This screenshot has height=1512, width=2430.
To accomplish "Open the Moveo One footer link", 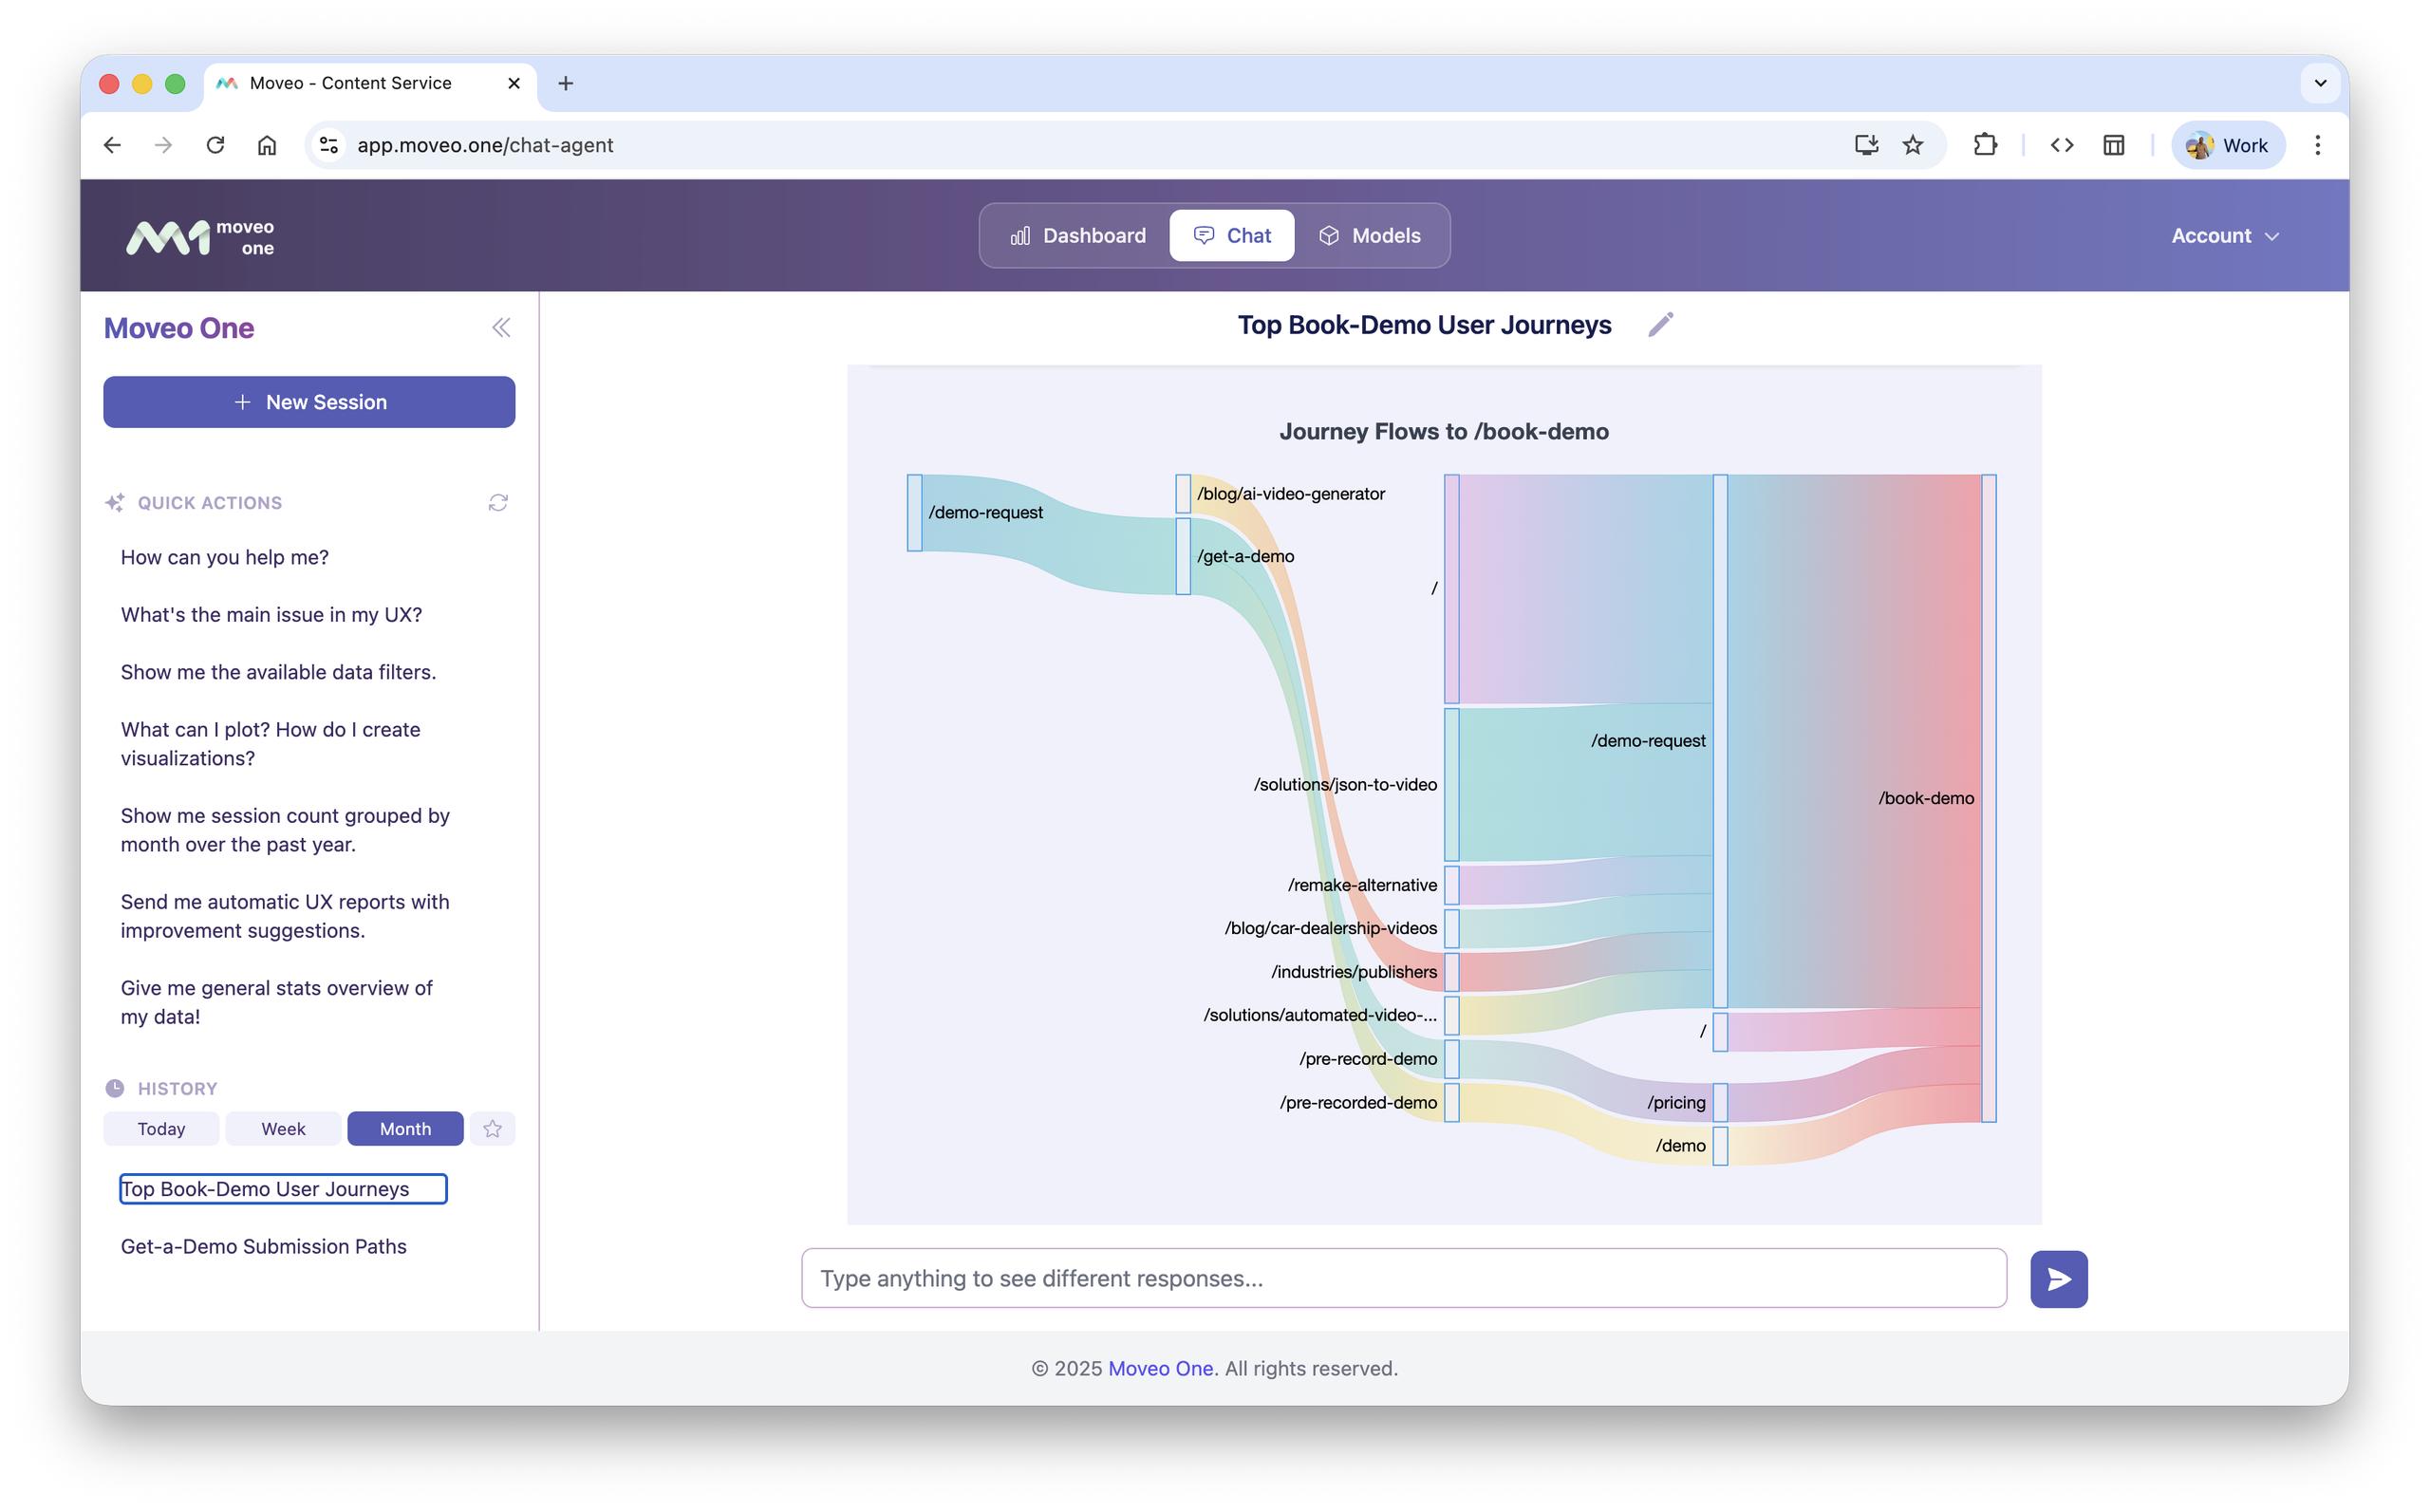I will tap(1160, 1368).
